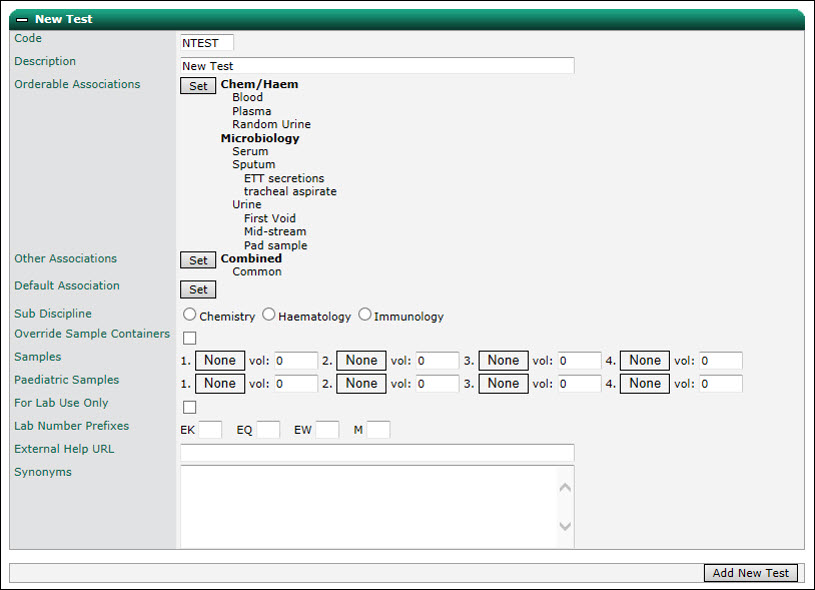Image resolution: width=815 pixels, height=590 pixels.
Task: Click Set button for Orderable Associations
Action: 198,86
